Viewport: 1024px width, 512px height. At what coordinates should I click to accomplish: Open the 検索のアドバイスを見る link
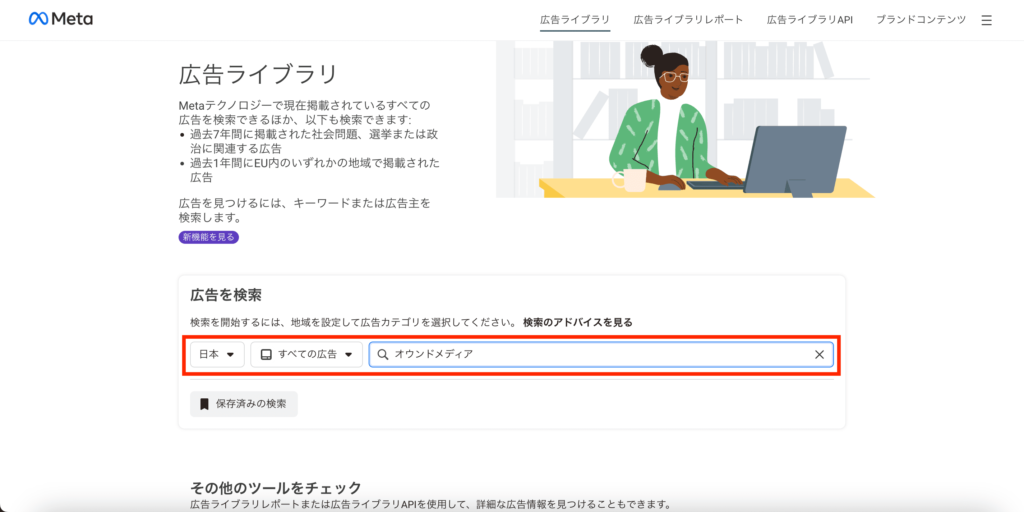click(577, 322)
